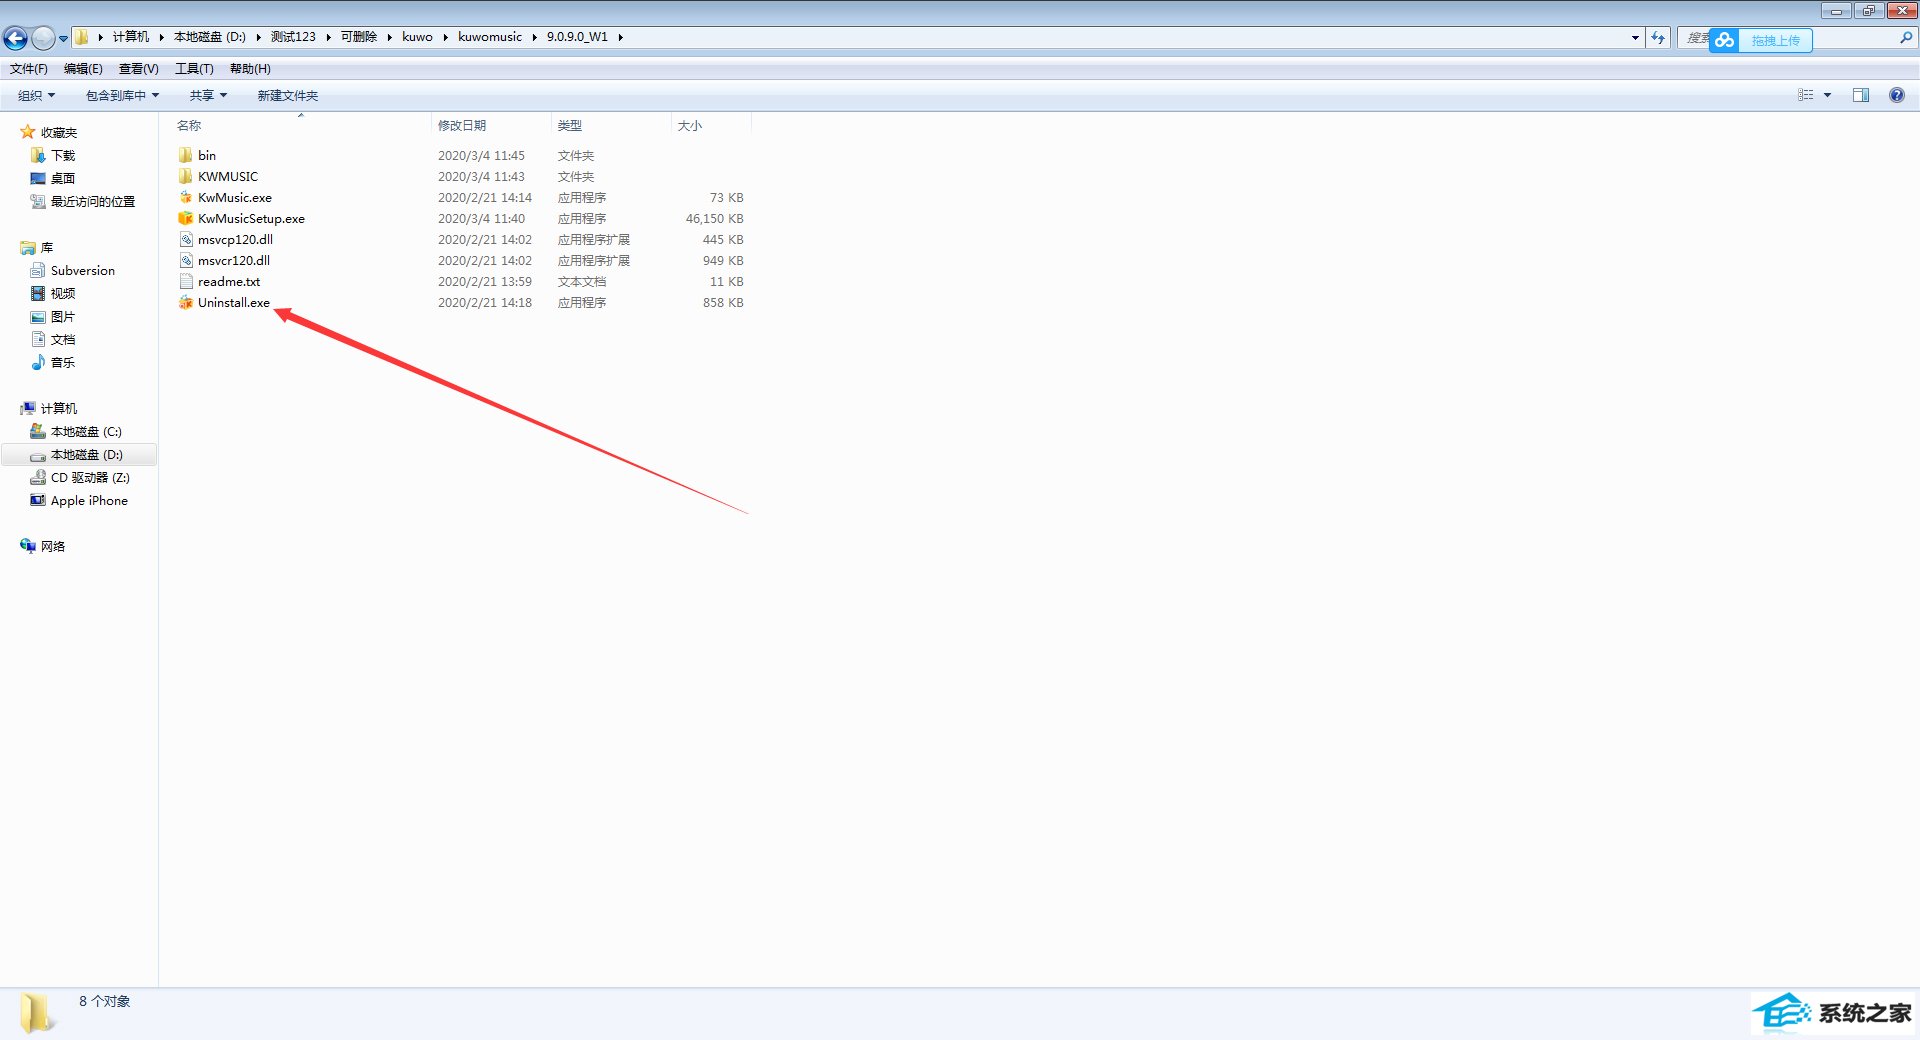Change view with the view icon

coord(1806,95)
